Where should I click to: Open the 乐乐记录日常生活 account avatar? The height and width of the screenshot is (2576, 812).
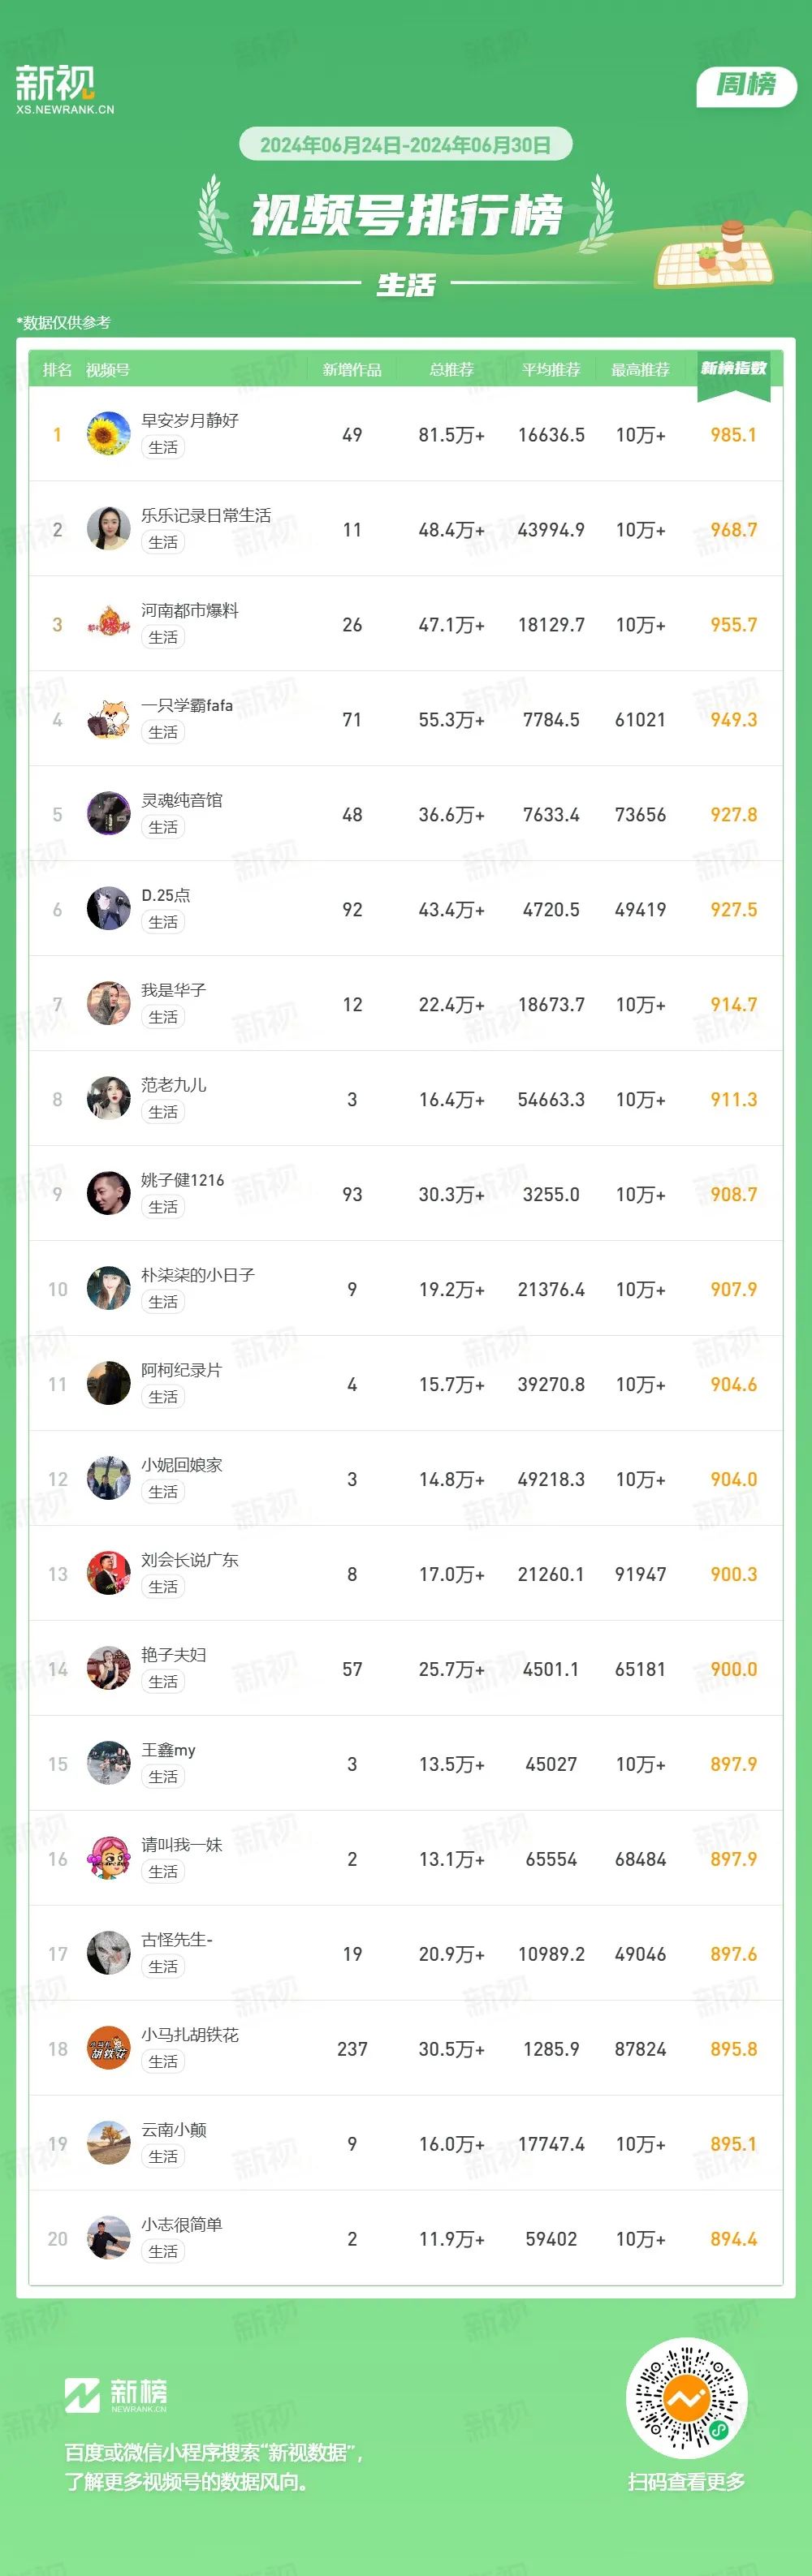click(x=109, y=529)
